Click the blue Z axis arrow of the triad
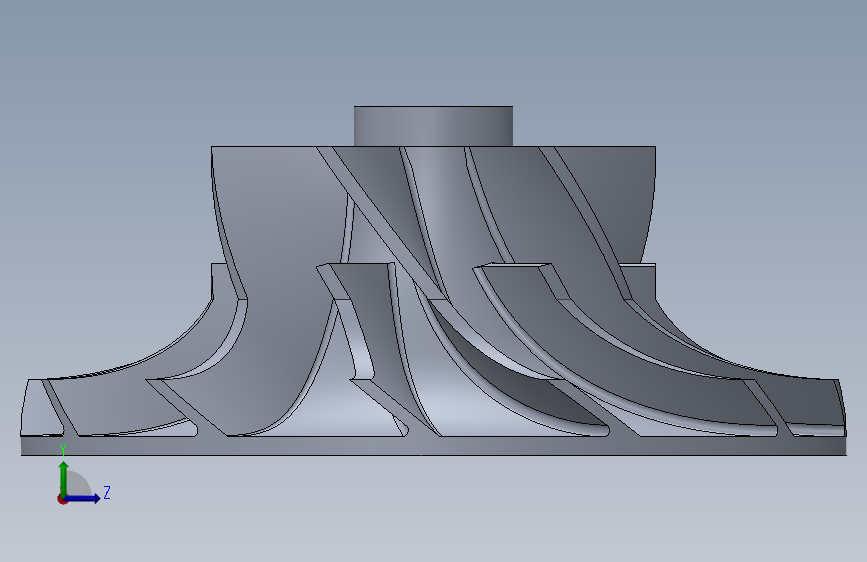This screenshot has height=562, width=867. coord(83,498)
